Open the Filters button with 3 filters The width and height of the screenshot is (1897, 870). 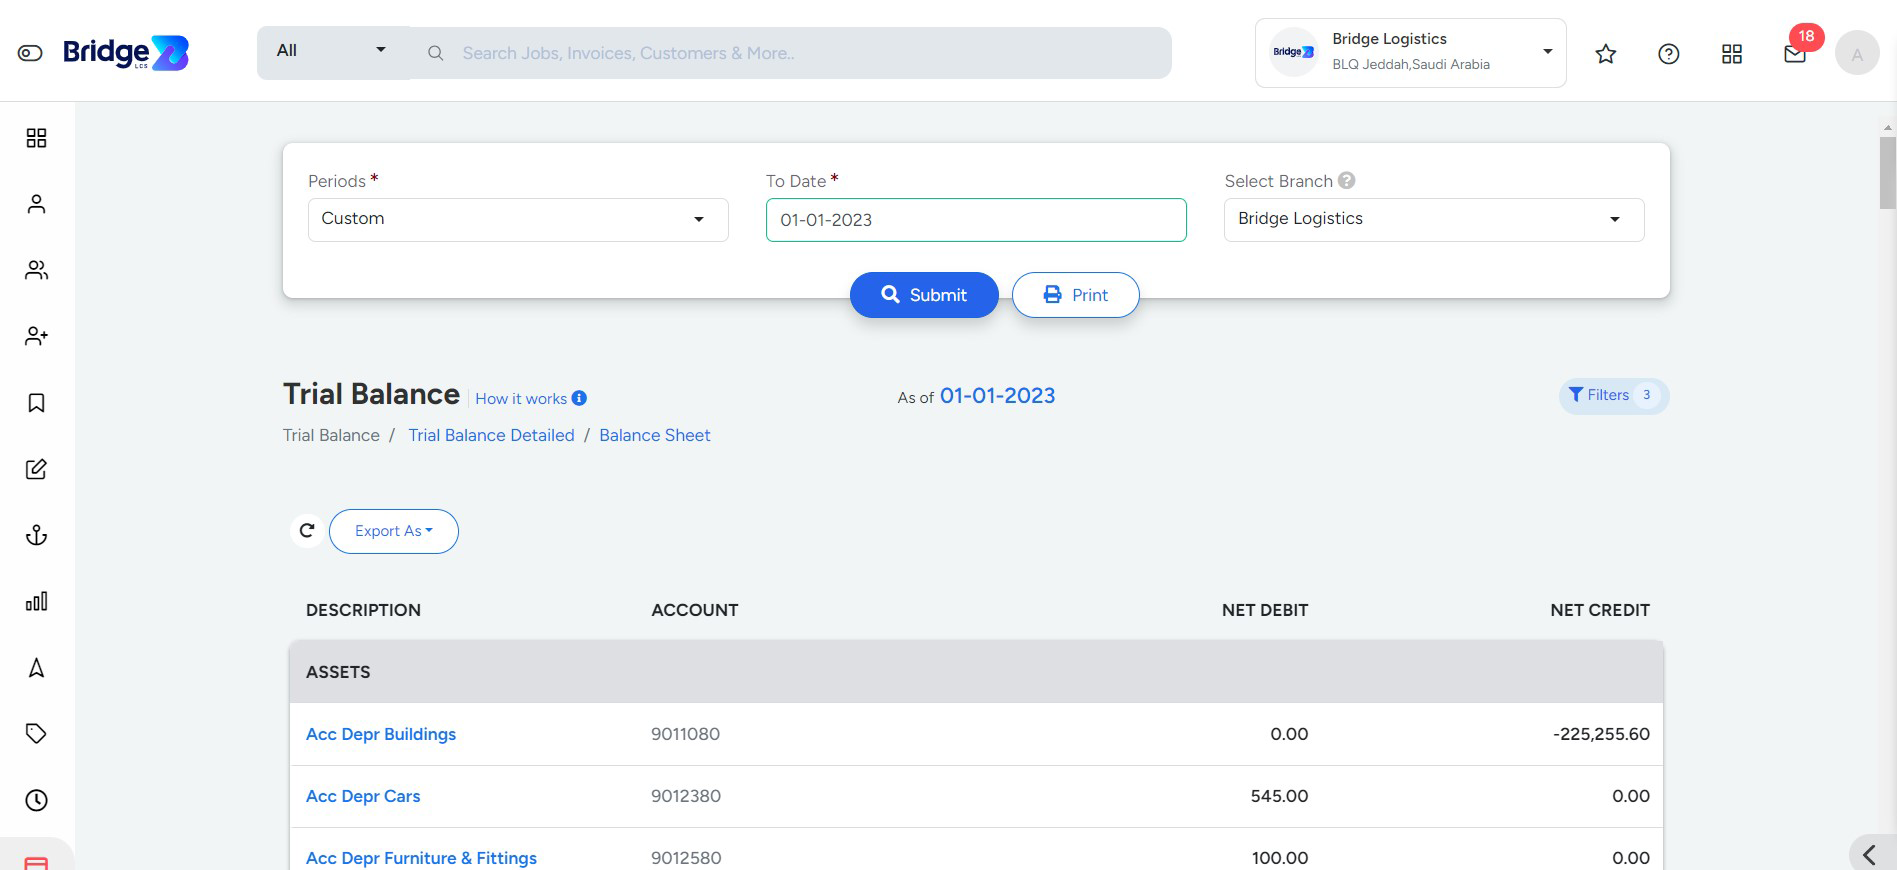[x=1613, y=396]
